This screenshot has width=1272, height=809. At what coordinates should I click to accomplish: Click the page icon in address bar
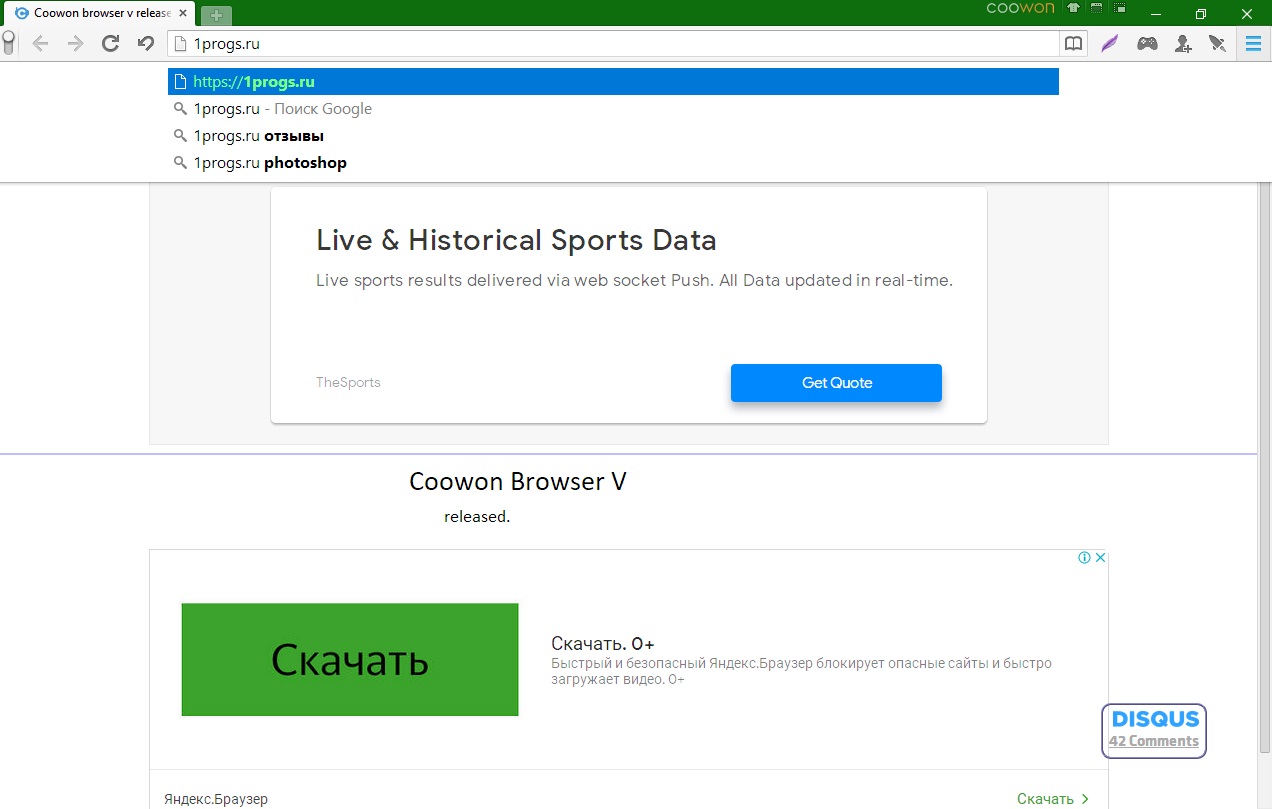click(x=180, y=43)
